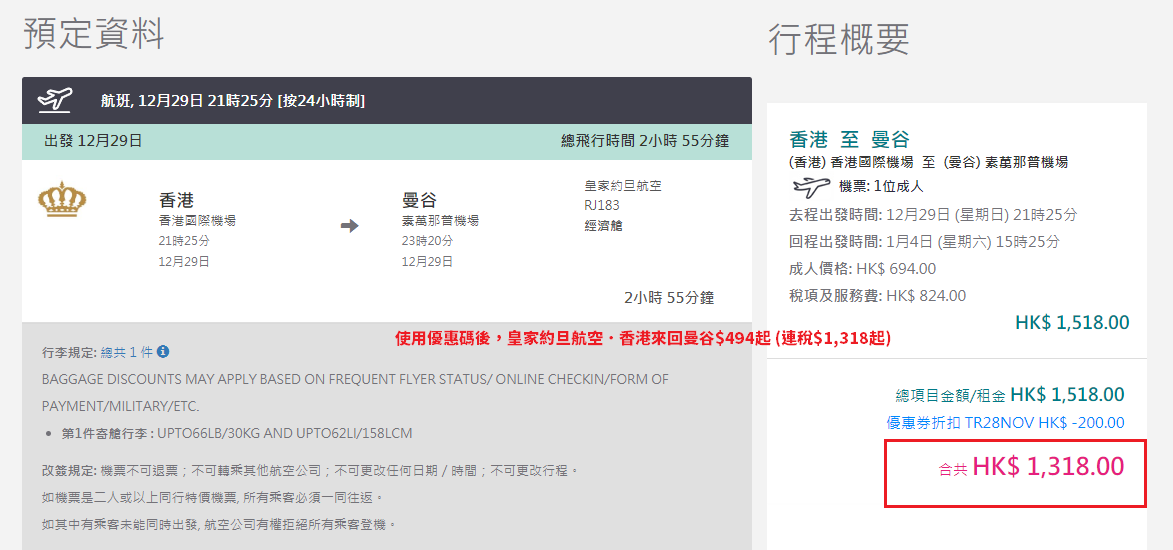Click 第1件寄艙行李 baggage allowance line
The height and width of the screenshot is (550, 1173).
(x=236, y=433)
